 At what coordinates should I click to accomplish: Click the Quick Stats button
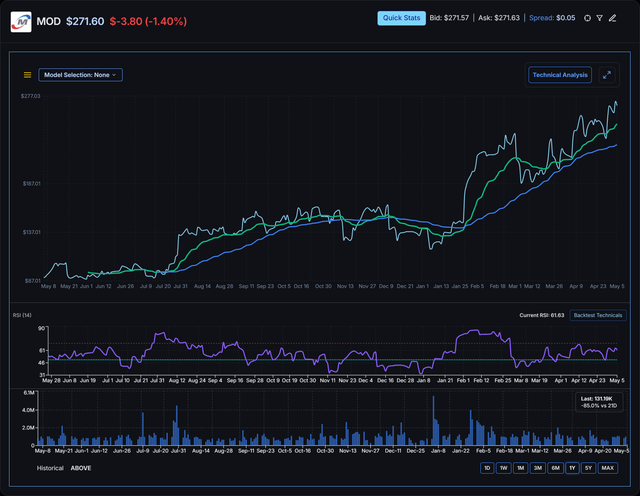pos(401,18)
